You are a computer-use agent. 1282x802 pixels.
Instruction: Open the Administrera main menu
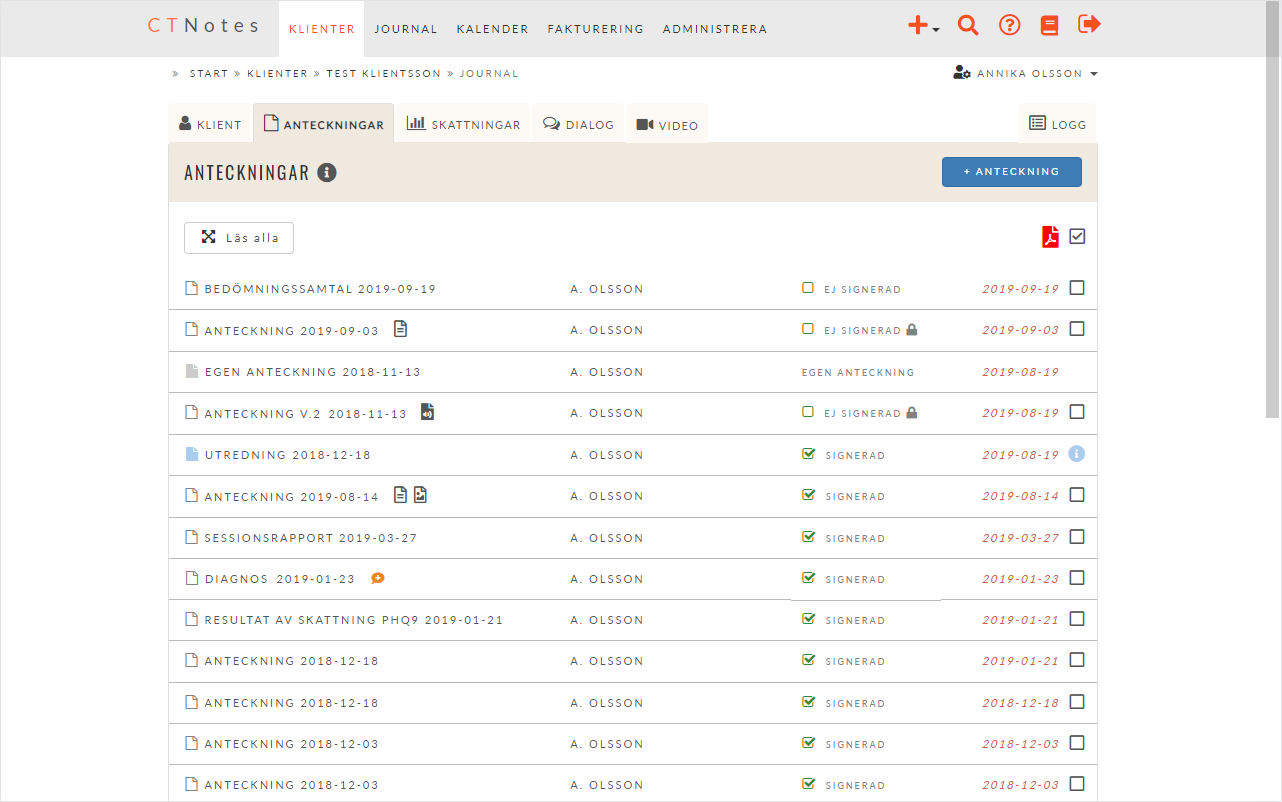point(715,29)
